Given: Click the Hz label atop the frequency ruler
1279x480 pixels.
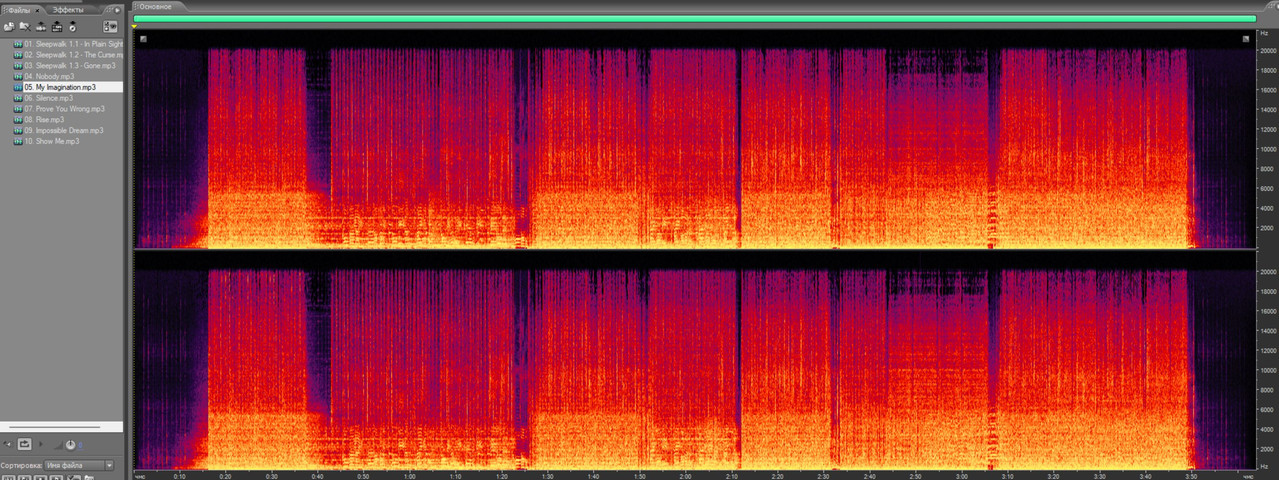Looking at the screenshot, I should coord(1265,33).
